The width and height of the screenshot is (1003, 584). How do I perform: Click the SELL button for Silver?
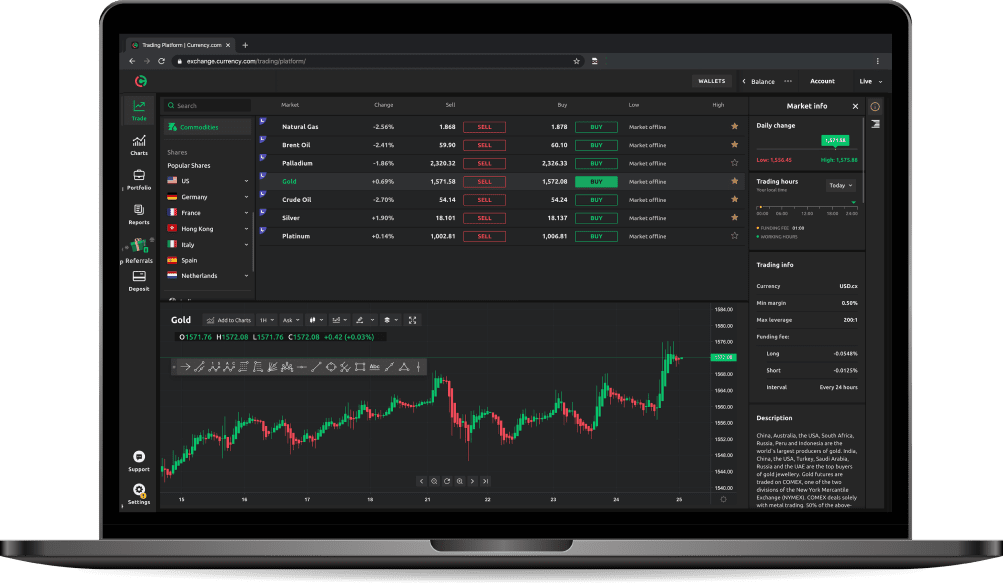pos(484,218)
